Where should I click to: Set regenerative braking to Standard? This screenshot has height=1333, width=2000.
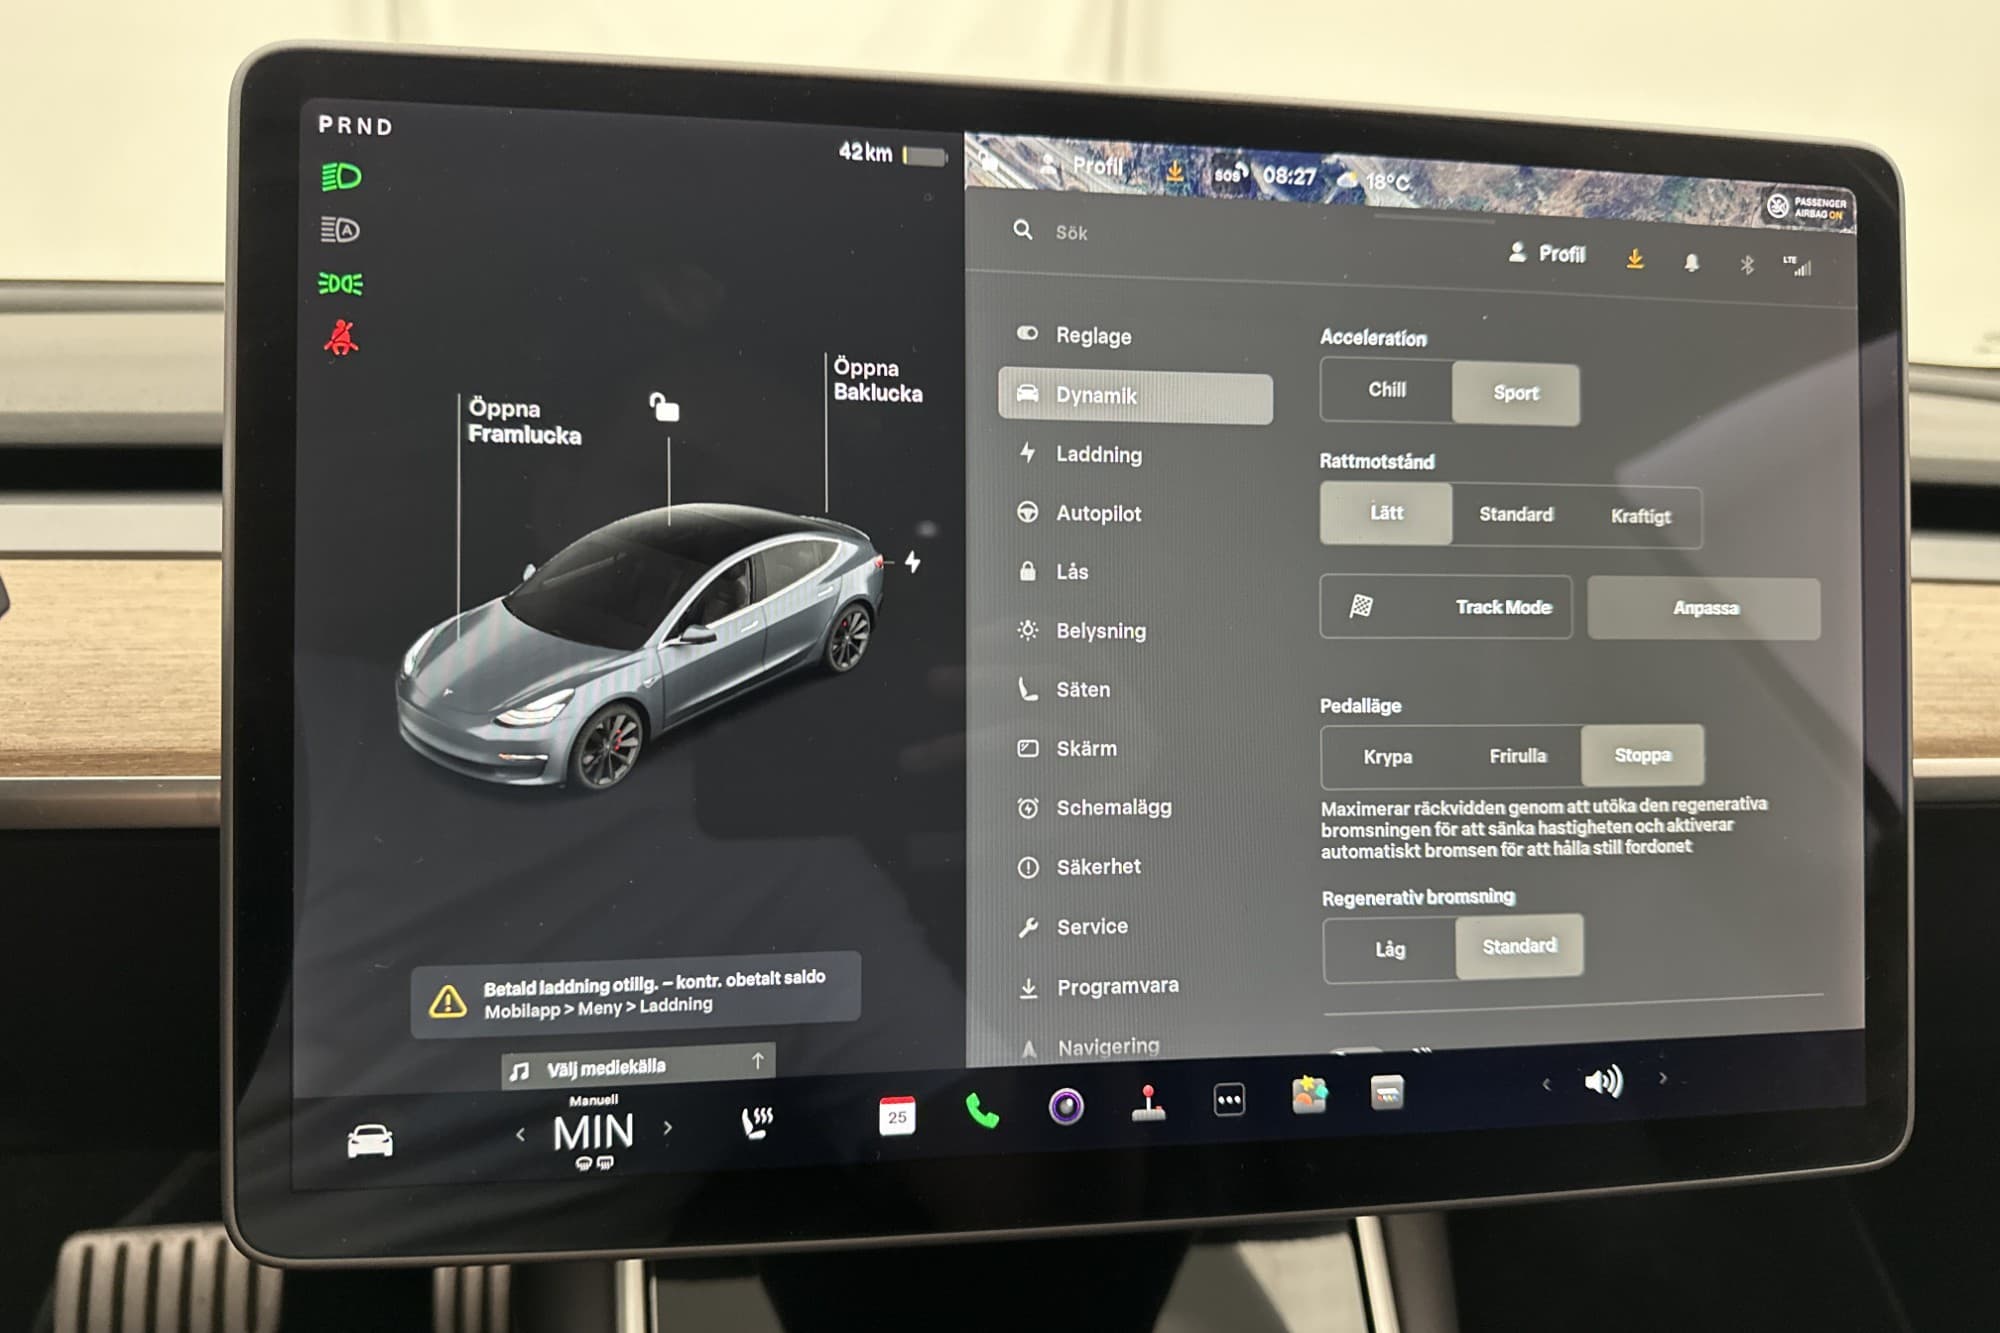coord(1519,946)
